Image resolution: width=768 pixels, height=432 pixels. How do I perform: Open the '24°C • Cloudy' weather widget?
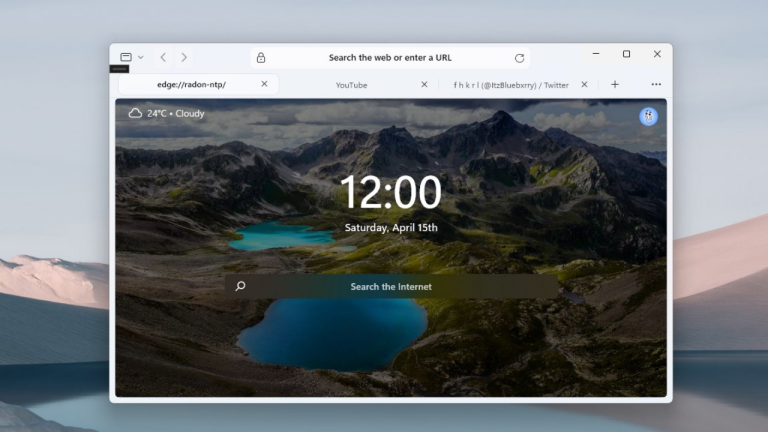pos(167,113)
